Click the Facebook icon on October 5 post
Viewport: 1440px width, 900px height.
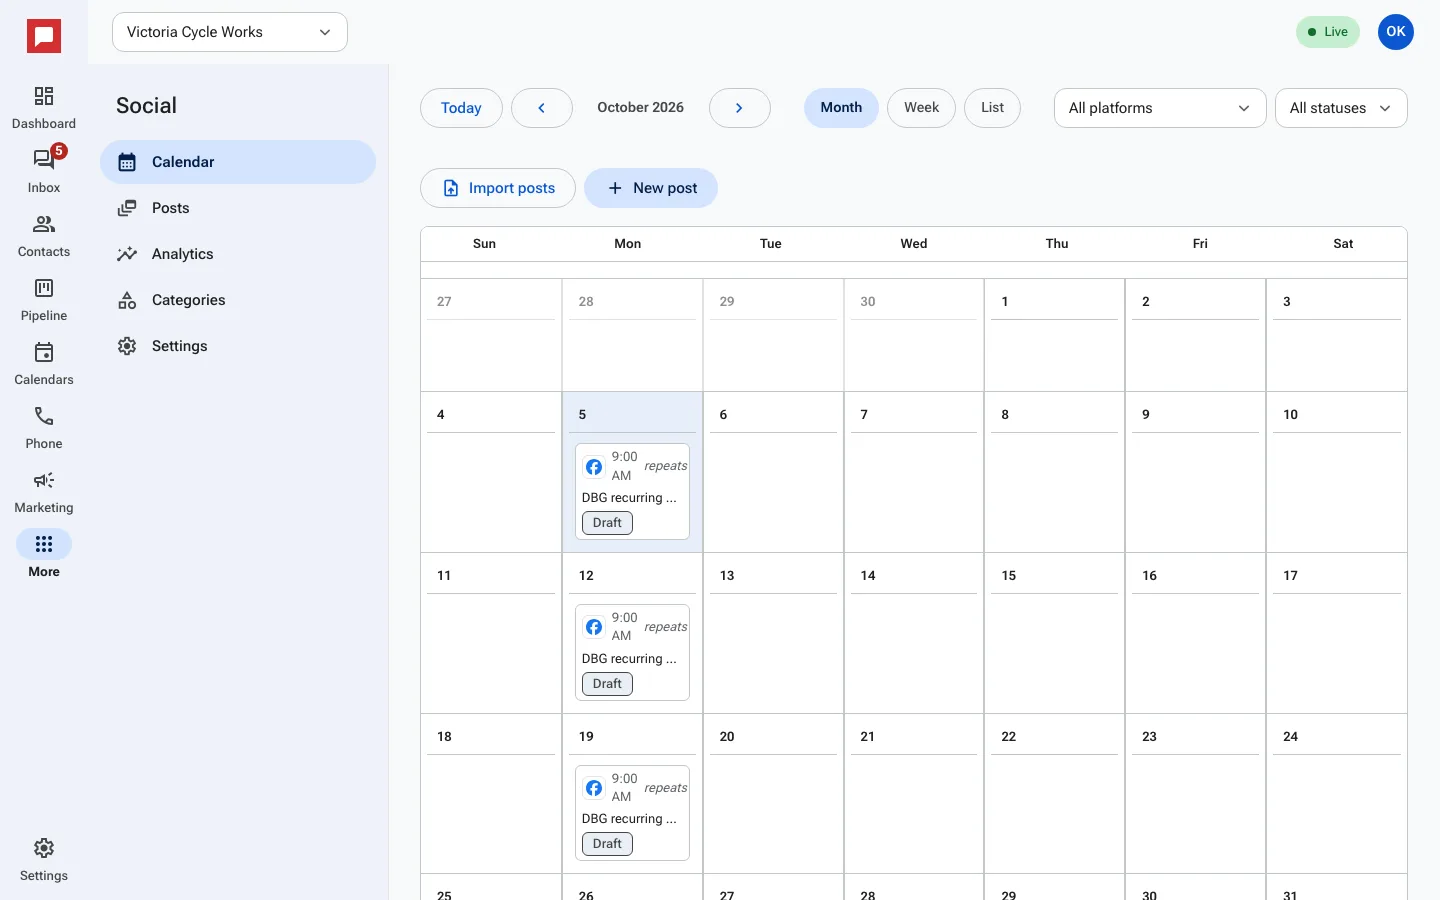point(594,467)
